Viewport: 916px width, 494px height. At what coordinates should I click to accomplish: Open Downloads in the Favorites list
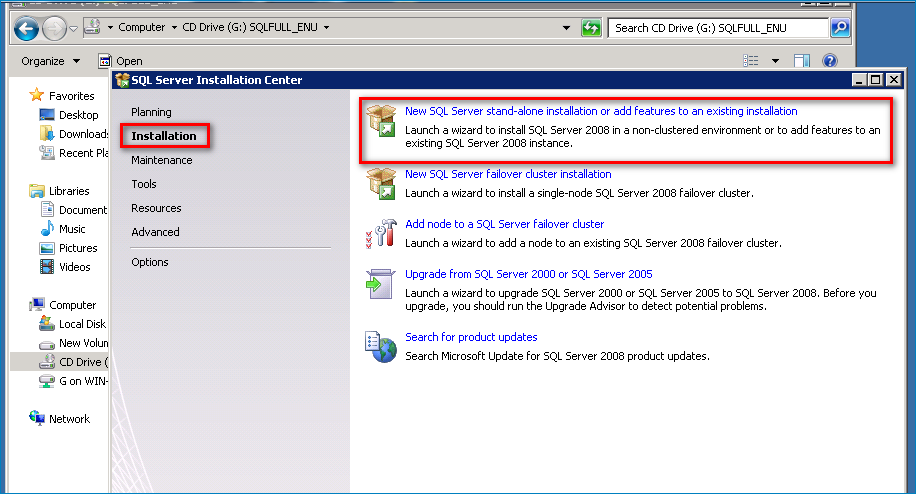click(84, 134)
